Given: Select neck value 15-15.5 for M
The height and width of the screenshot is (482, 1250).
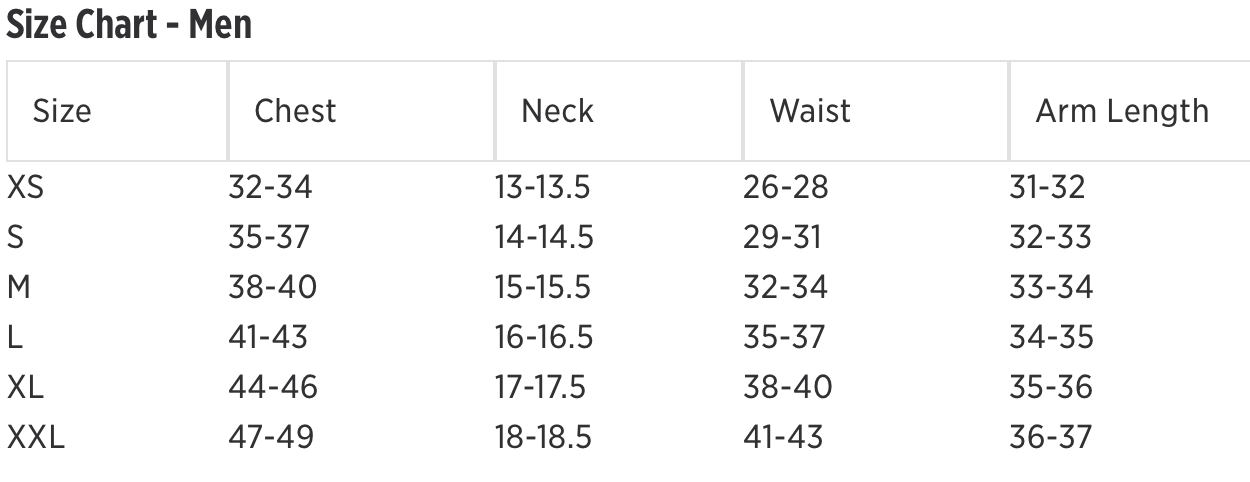Looking at the screenshot, I should pos(543,287).
